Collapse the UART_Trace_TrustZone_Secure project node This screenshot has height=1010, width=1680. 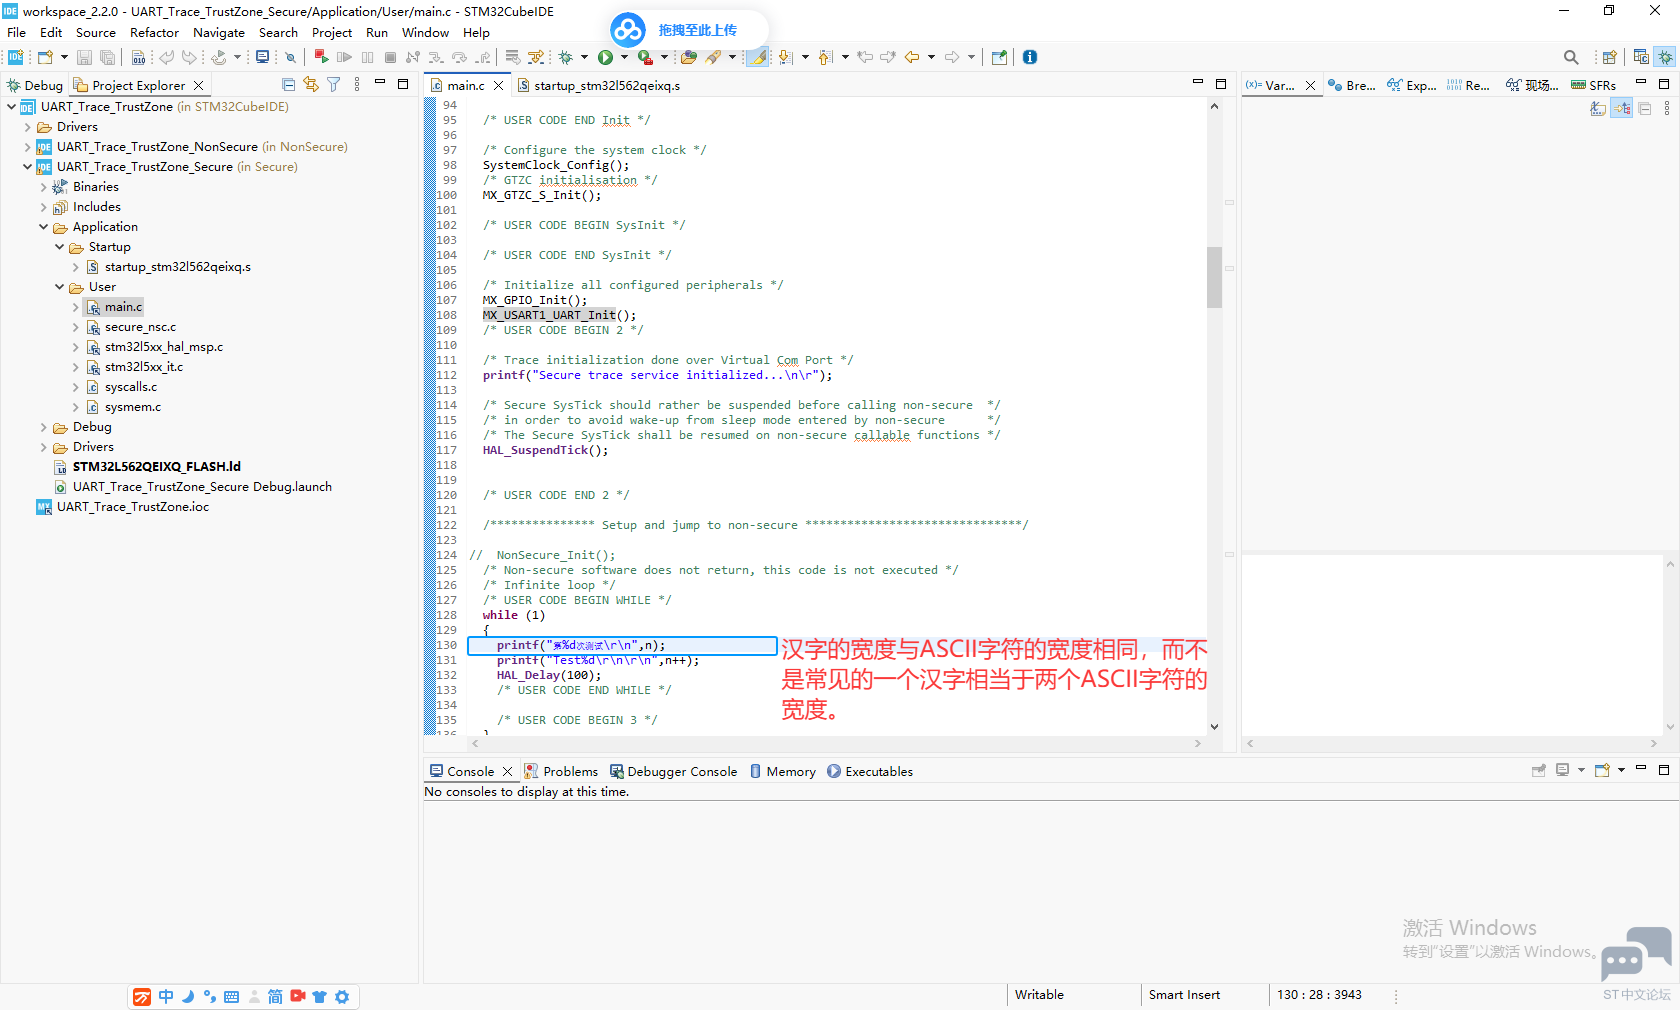[27, 167]
